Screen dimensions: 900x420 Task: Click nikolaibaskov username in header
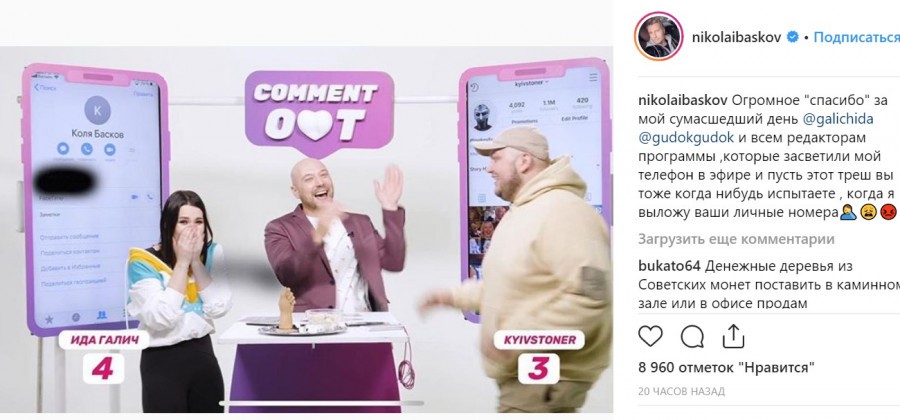737,37
